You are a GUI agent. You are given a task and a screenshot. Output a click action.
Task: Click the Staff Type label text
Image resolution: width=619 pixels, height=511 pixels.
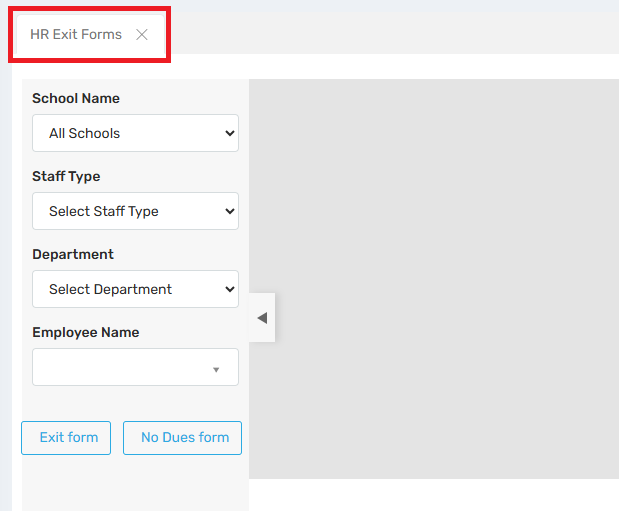[66, 177]
